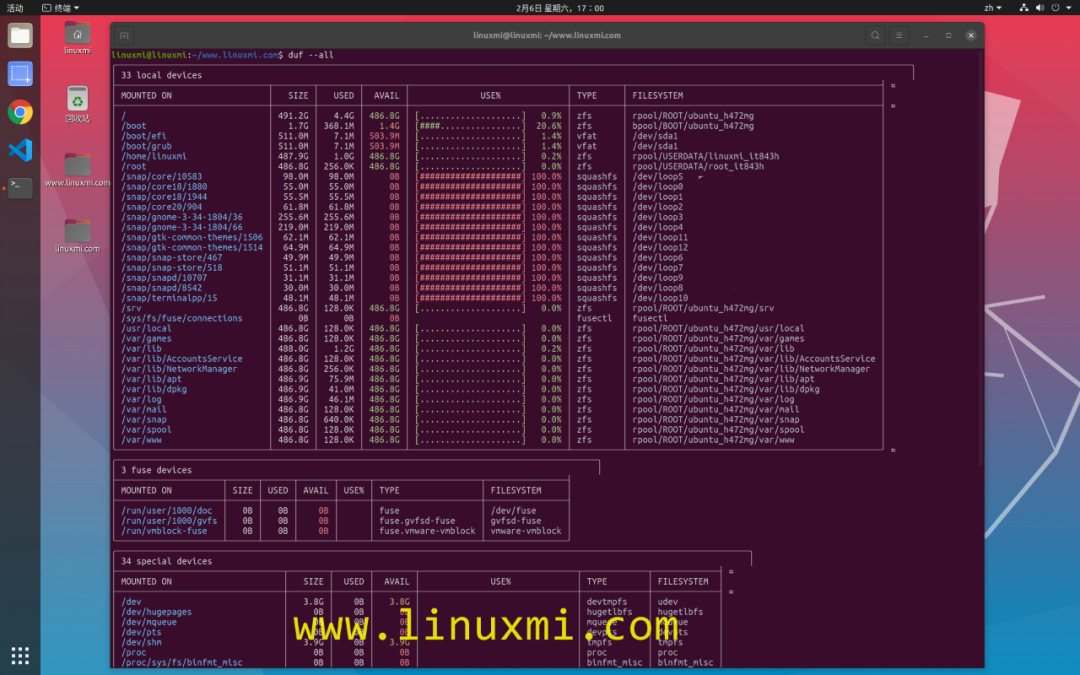The height and width of the screenshot is (675, 1080).
Task: Click the 491.2G size of root
Action: tap(293, 116)
